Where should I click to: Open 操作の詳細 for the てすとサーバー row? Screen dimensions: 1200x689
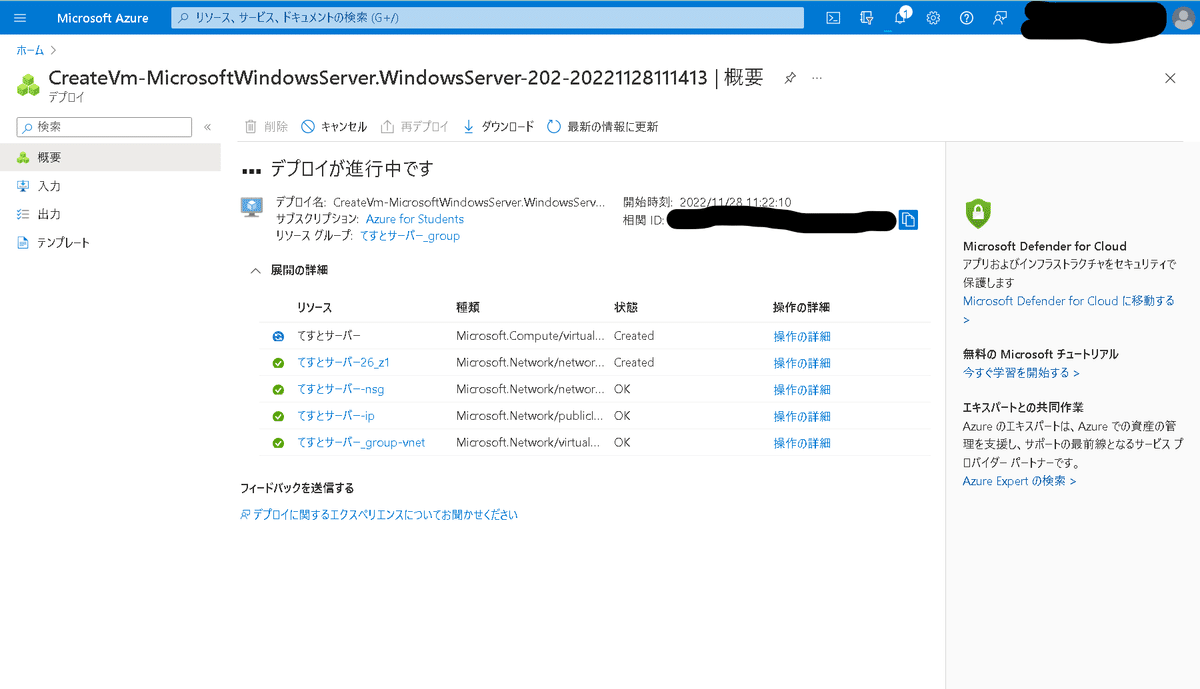tap(802, 336)
